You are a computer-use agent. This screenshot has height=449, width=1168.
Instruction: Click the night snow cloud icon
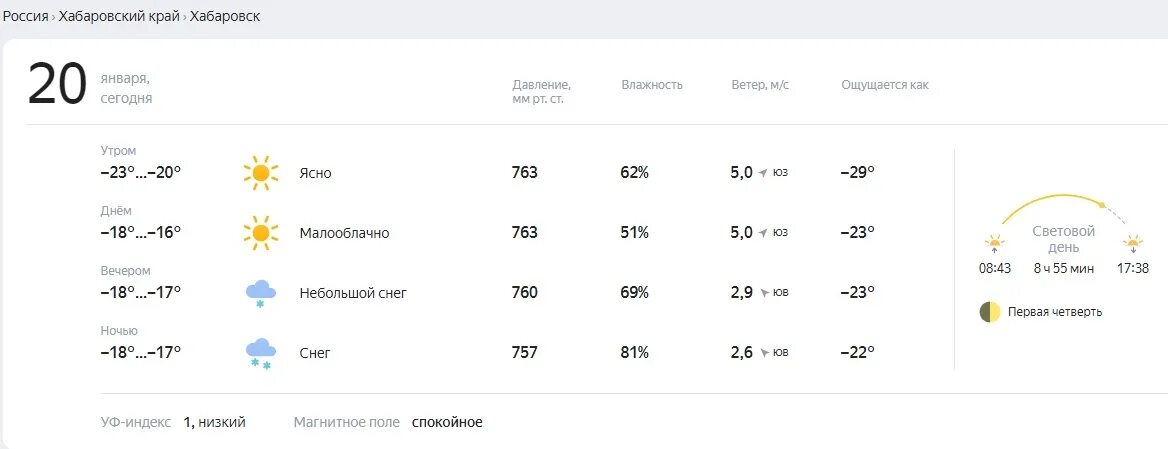tap(261, 353)
